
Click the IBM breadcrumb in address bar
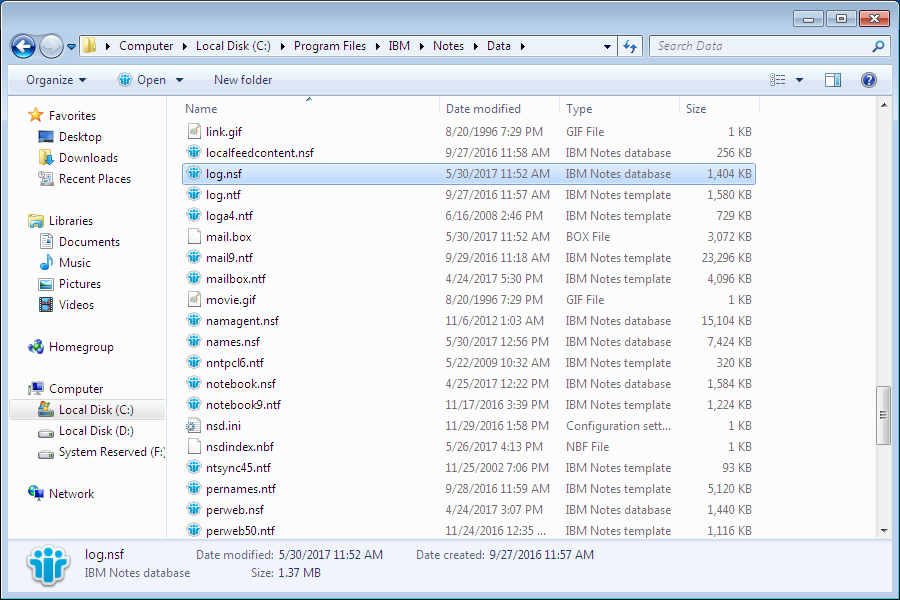(x=399, y=46)
